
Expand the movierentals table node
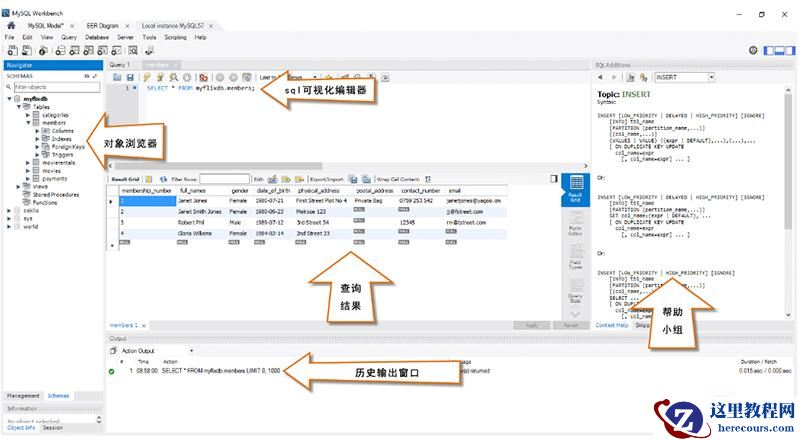(x=28, y=163)
